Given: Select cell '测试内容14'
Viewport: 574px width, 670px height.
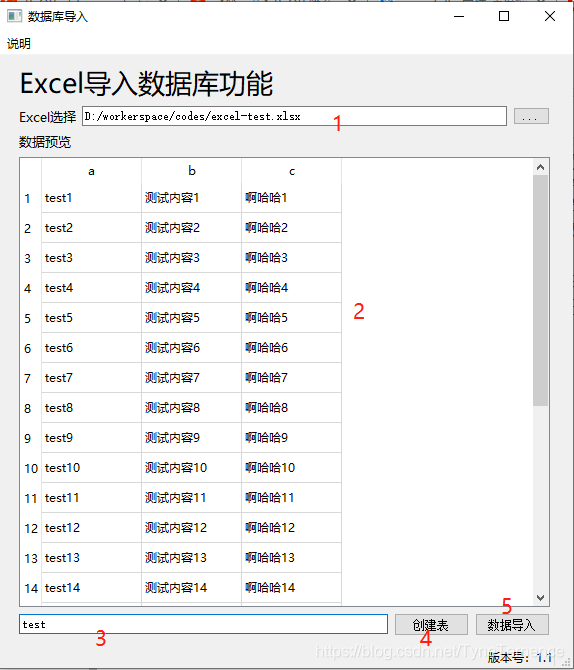Looking at the screenshot, I should [191, 588].
